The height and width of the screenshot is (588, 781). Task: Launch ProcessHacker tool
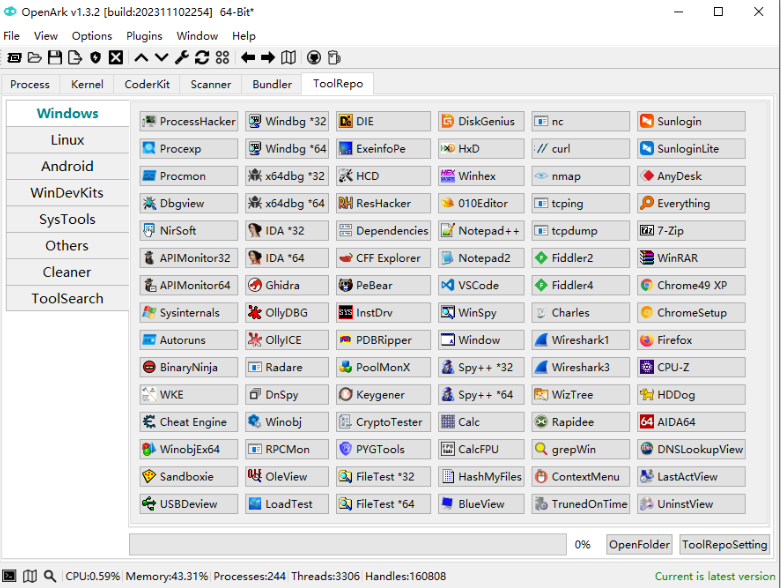point(189,121)
